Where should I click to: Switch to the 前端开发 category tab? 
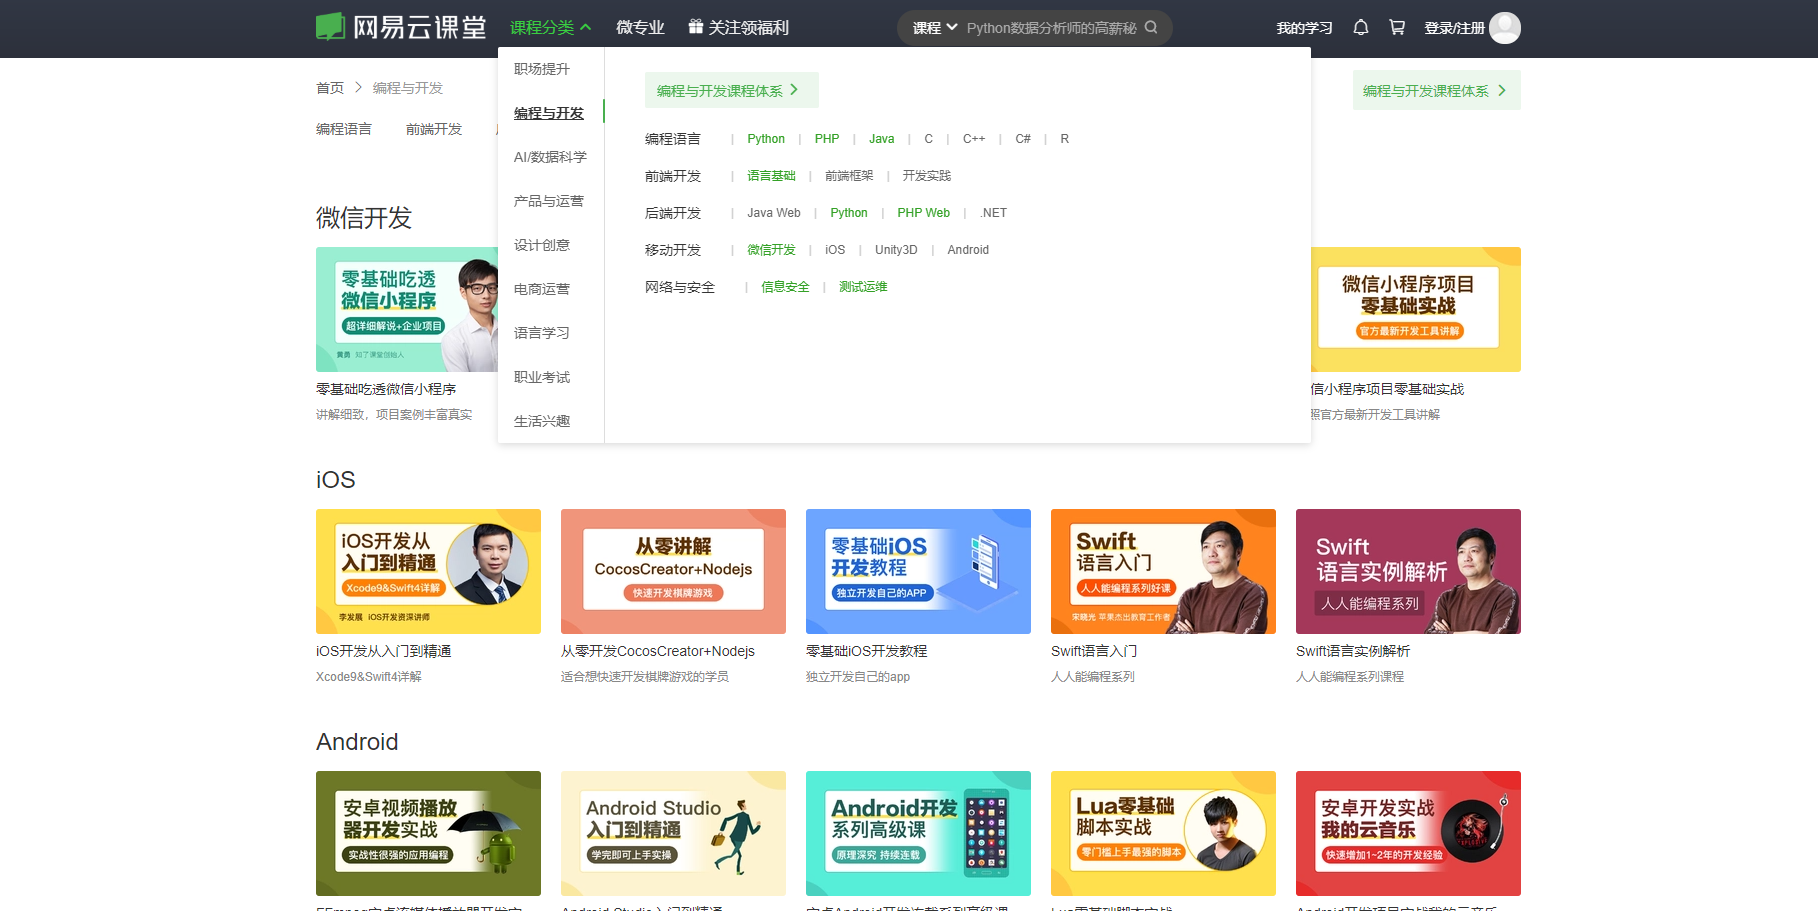434,128
